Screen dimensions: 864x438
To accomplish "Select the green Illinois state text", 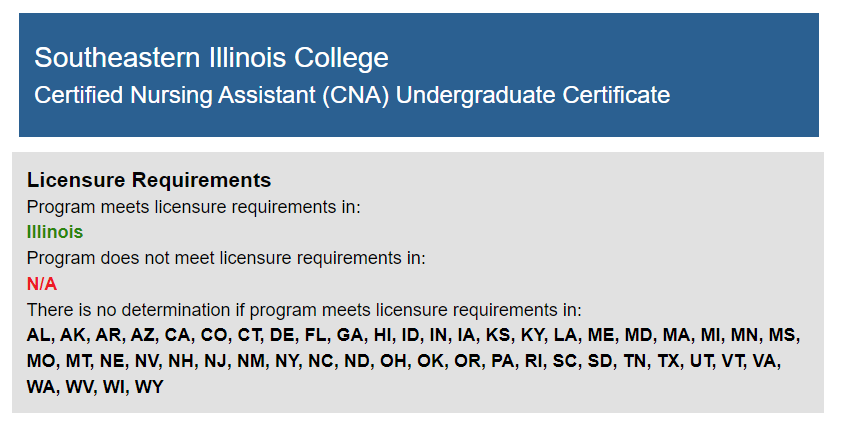I will tap(55, 232).
